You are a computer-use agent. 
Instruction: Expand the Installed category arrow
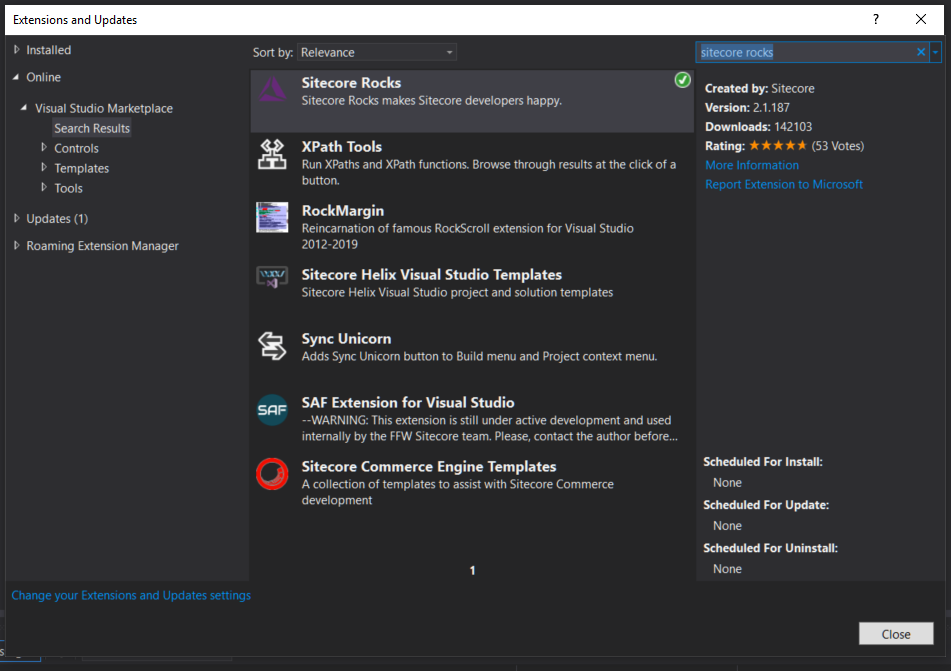pos(17,50)
